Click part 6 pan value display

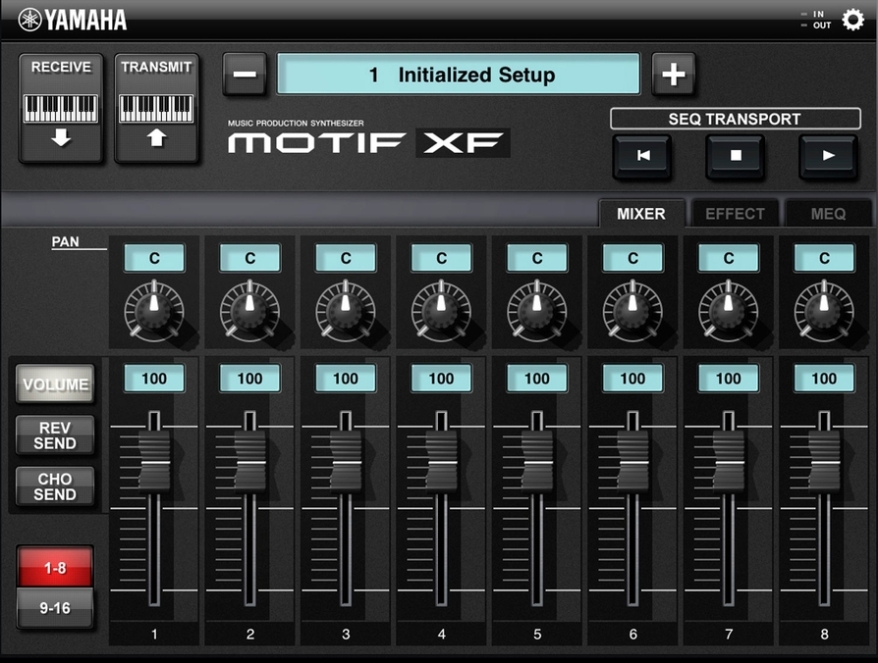click(x=633, y=258)
